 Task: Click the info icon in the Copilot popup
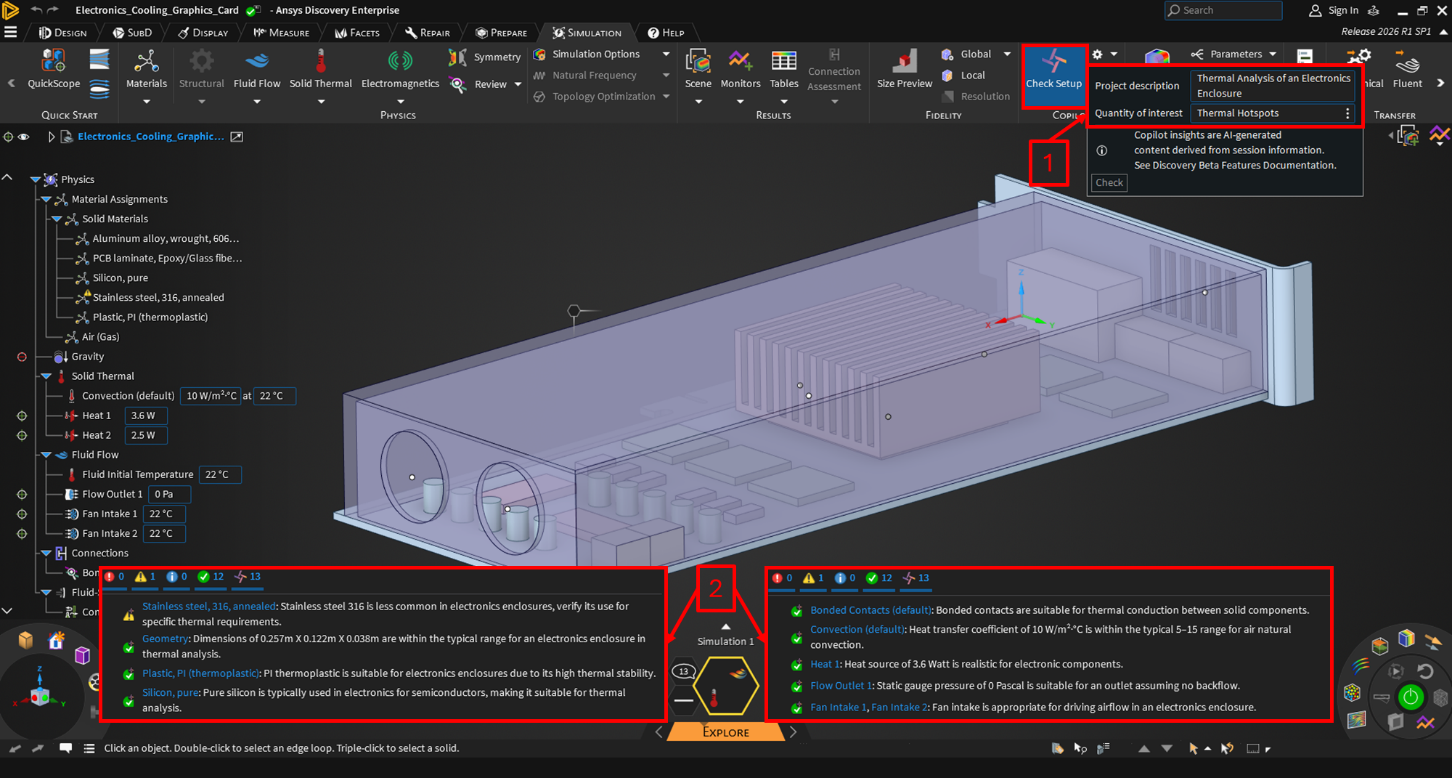point(1102,150)
